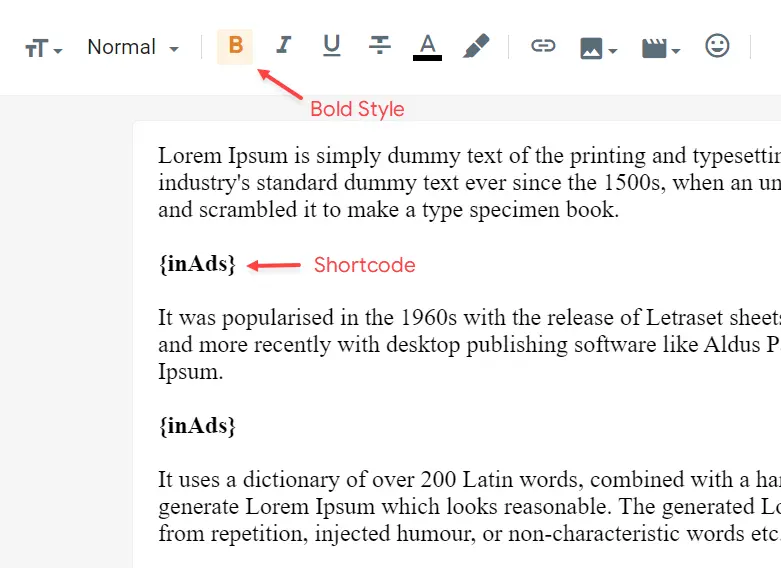Viewport: 781px width, 568px height.
Task: Click the insert image picture icon
Action: tap(592, 47)
